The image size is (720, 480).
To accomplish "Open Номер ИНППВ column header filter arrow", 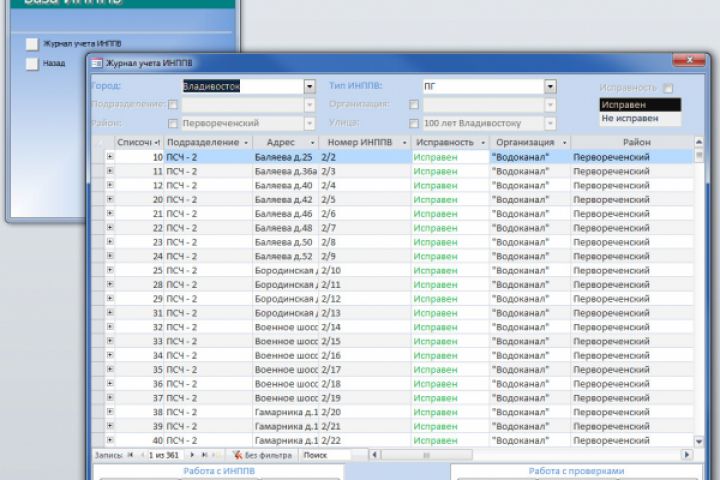I will coord(404,143).
